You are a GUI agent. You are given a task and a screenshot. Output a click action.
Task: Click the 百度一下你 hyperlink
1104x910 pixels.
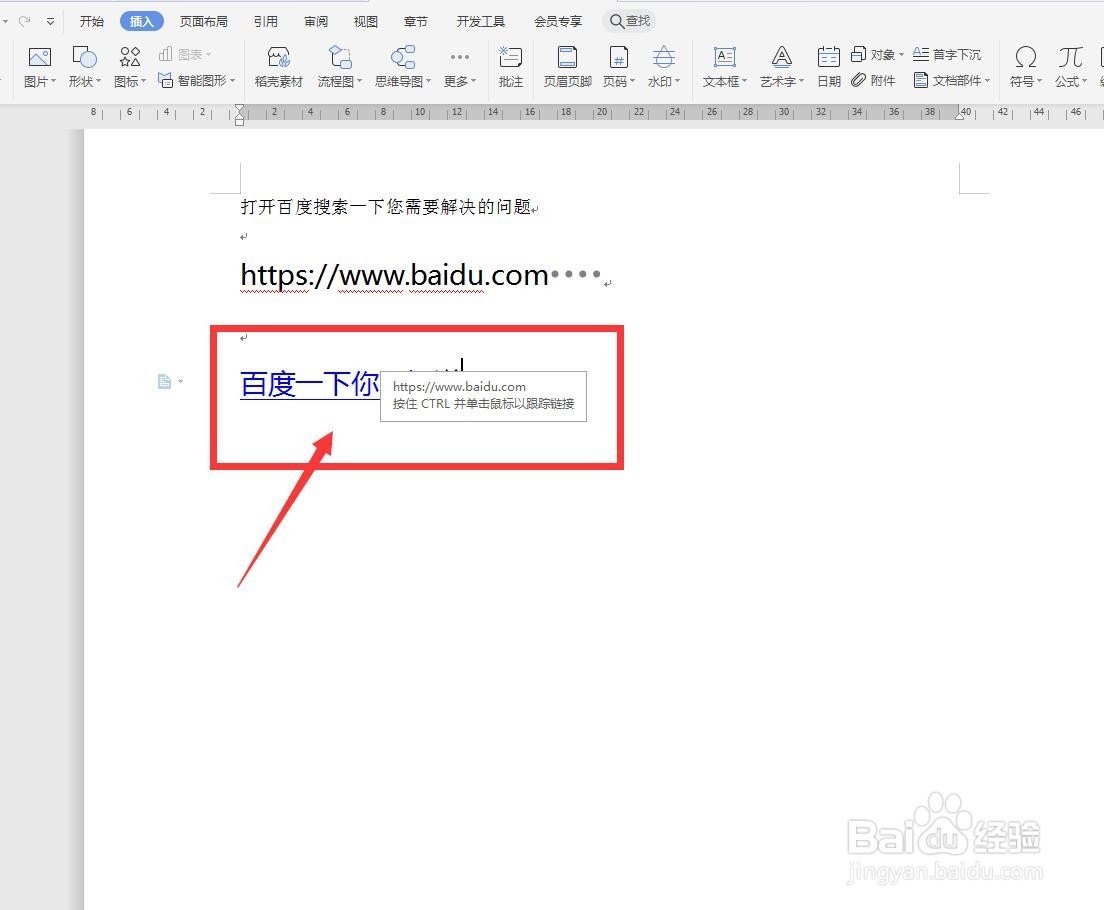point(310,385)
